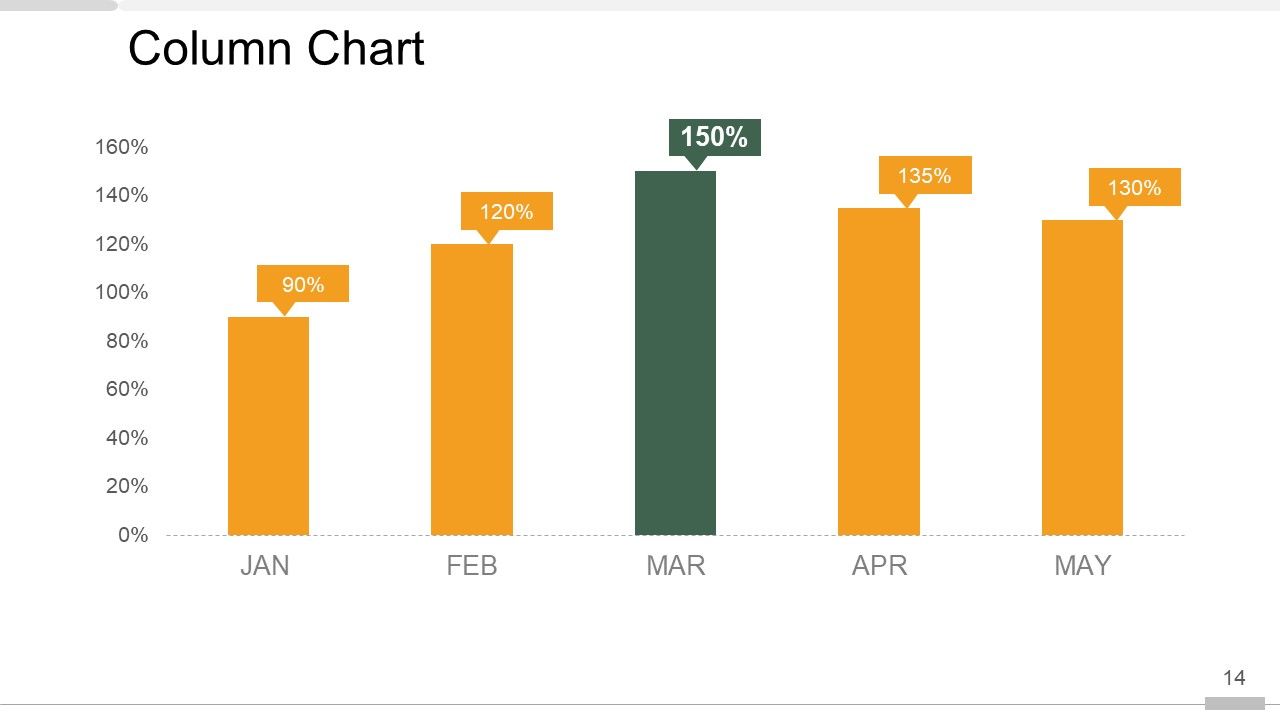The height and width of the screenshot is (720, 1280).
Task: Click the slide number 14
Action: [1234, 678]
